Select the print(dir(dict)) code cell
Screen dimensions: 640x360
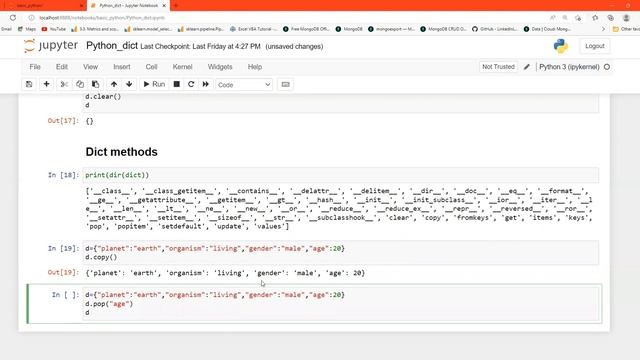pos(340,175)
